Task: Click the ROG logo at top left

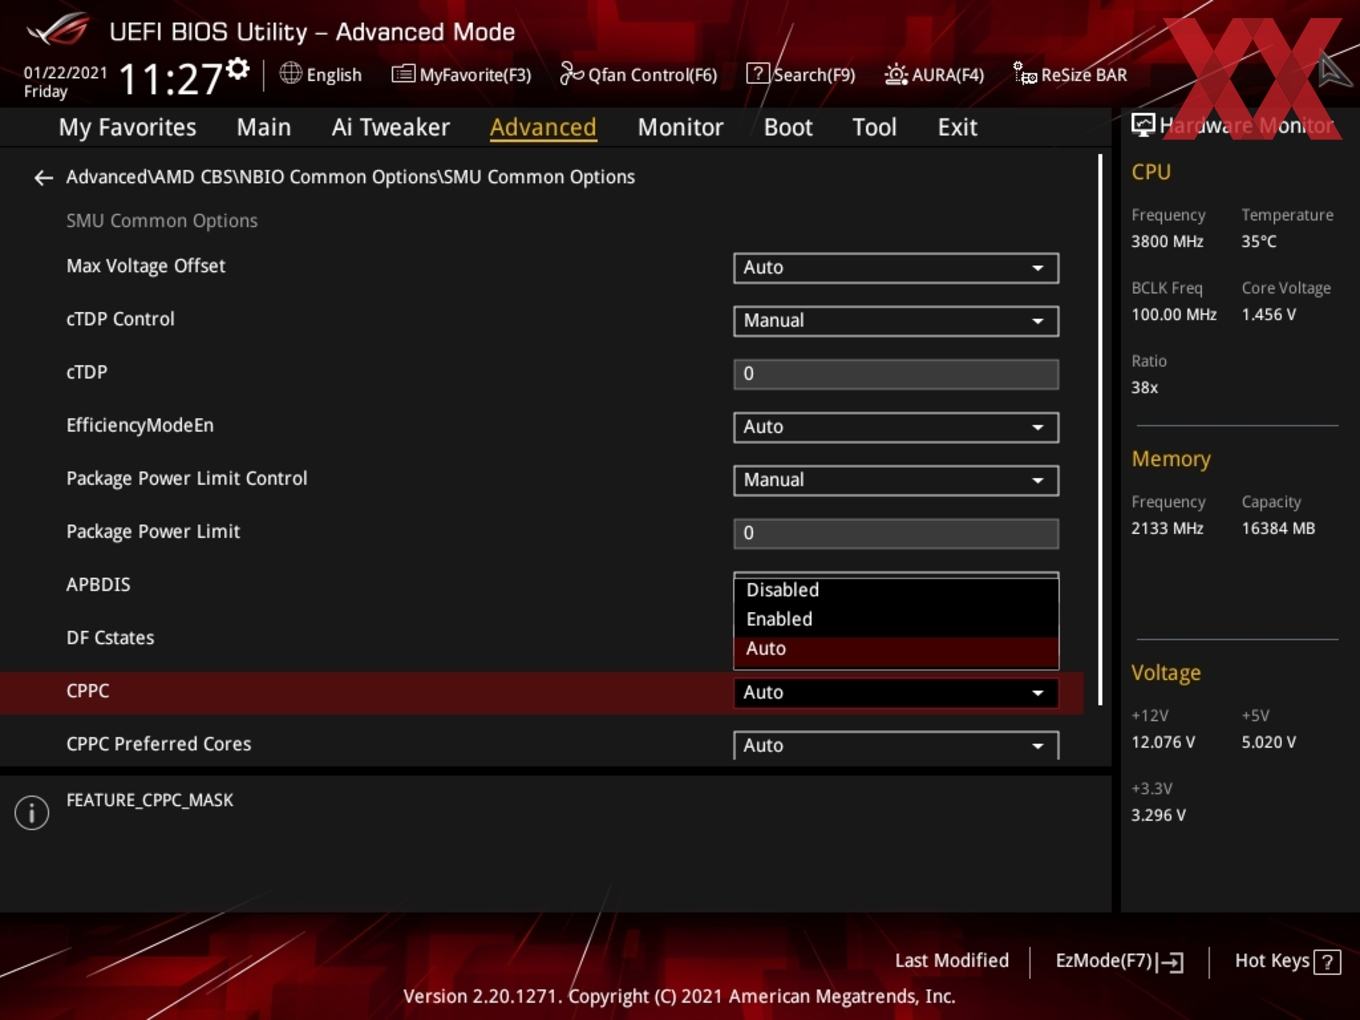Action: [58, 30]
